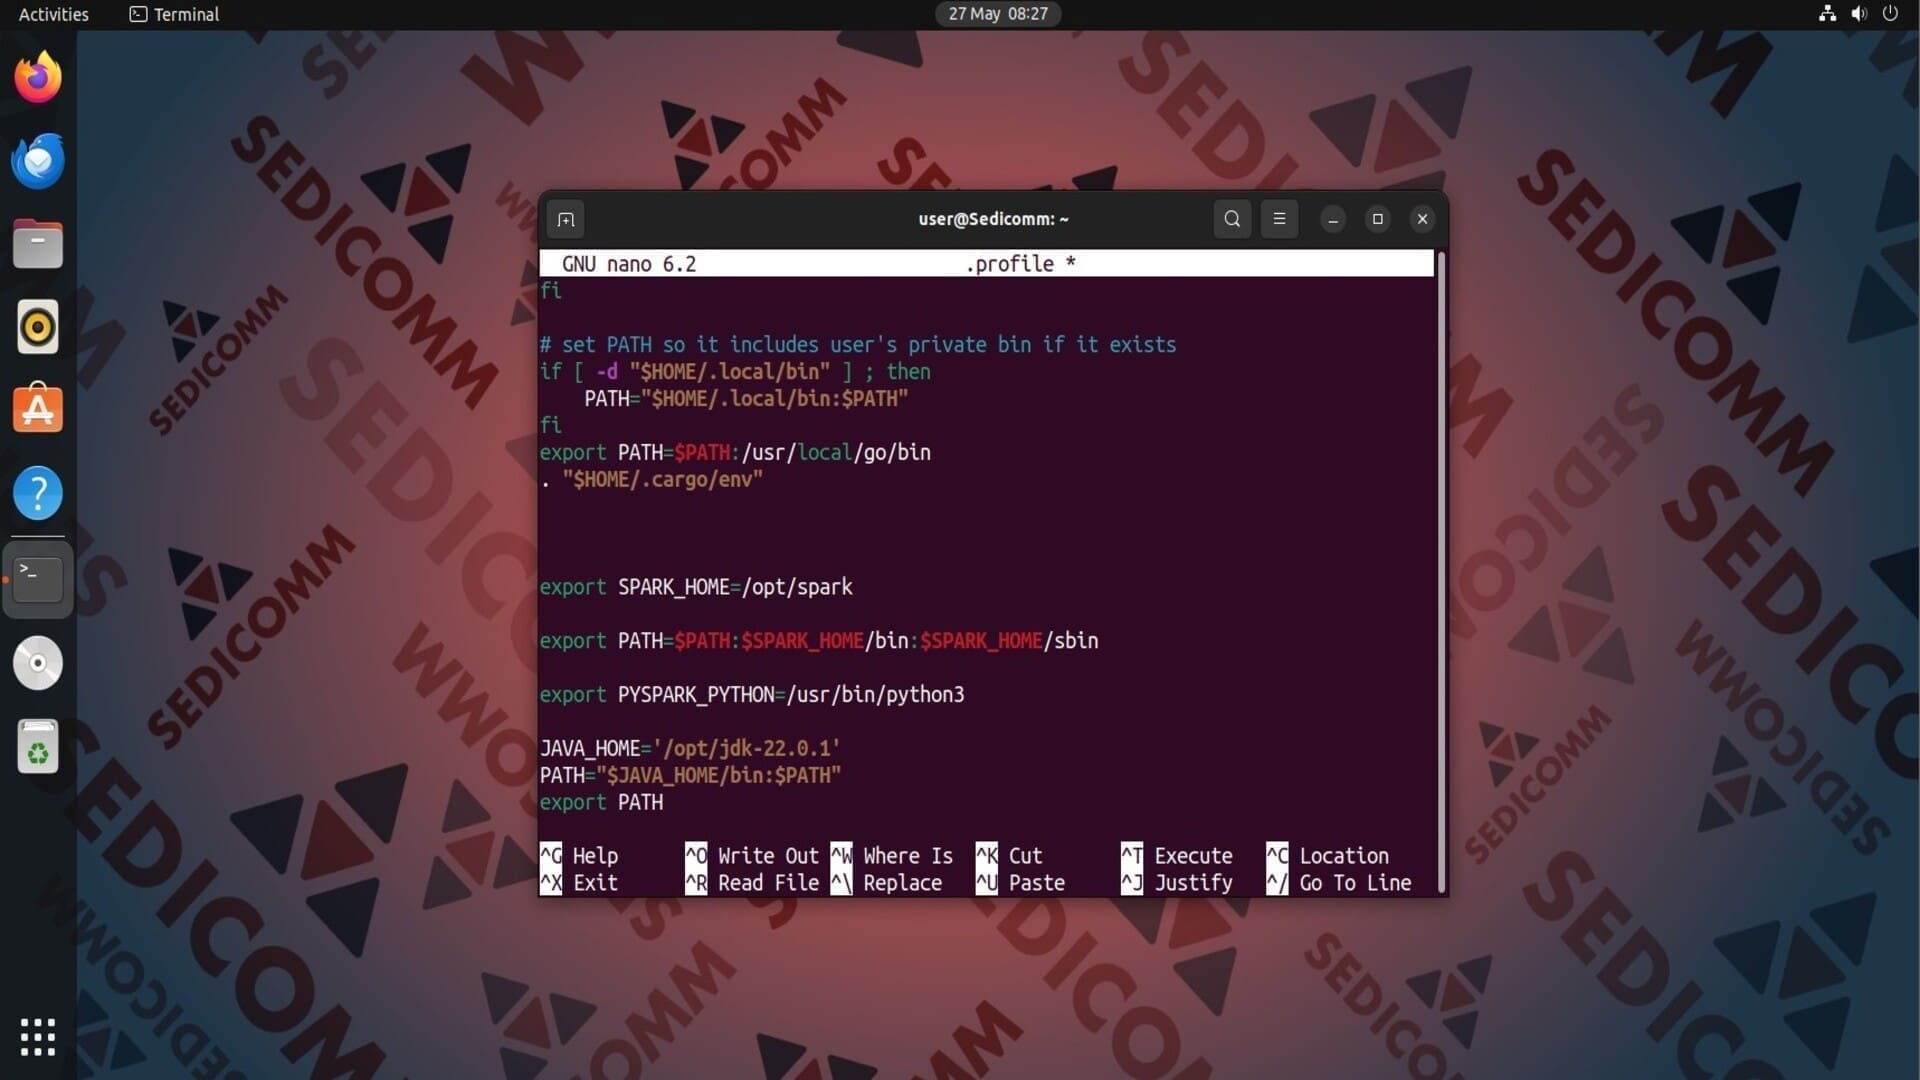Open Help from the dock

click(38, 493)
